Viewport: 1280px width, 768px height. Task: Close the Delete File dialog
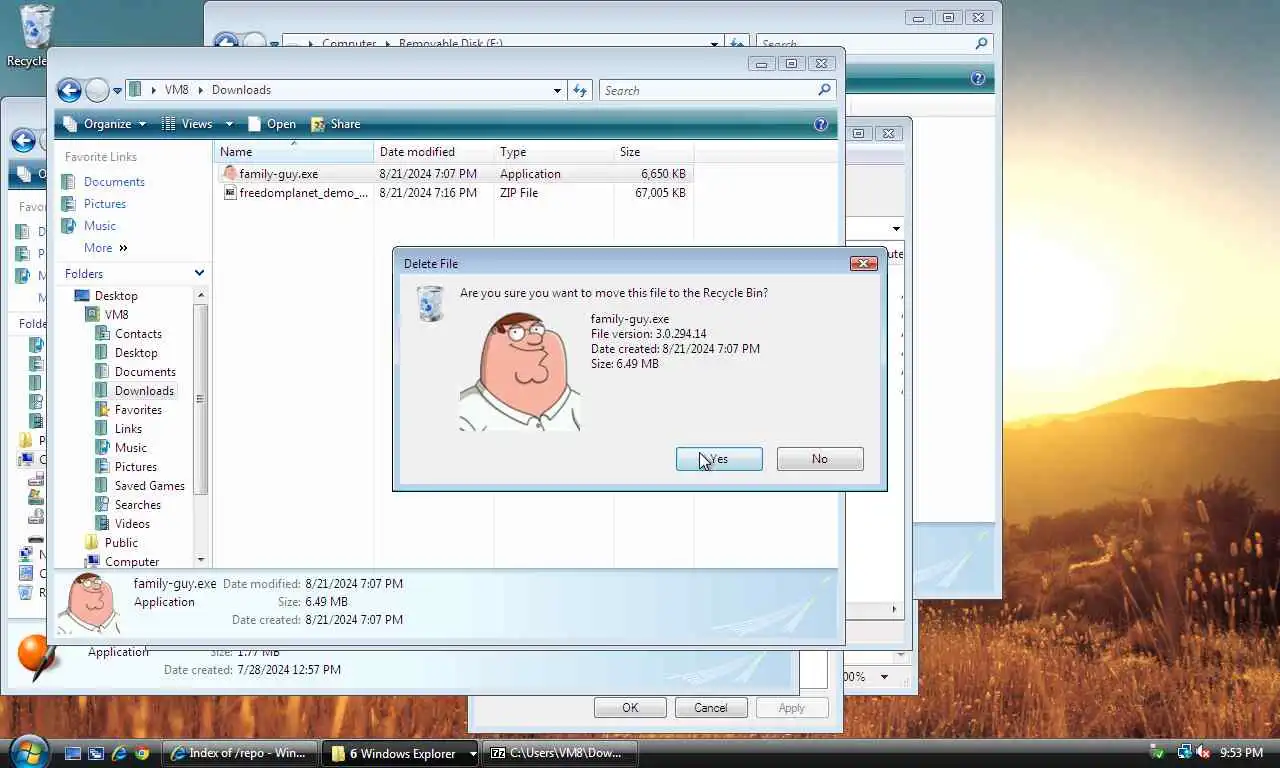pyautogui.click(x=863, y=264)
